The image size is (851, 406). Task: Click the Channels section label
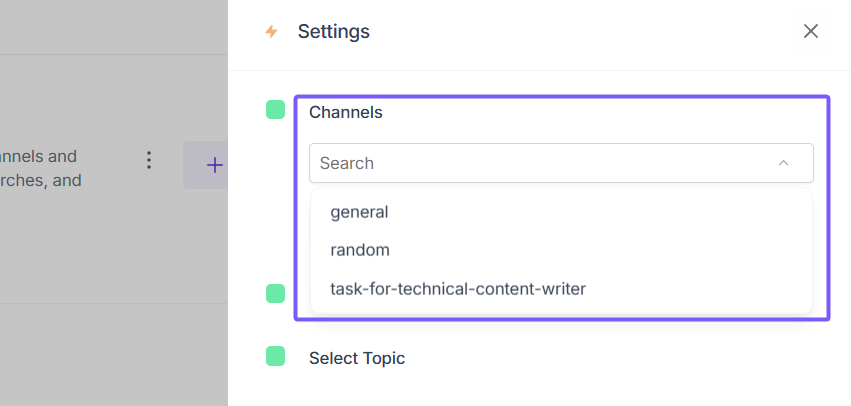pyautogui.click(x=346, y=112)
